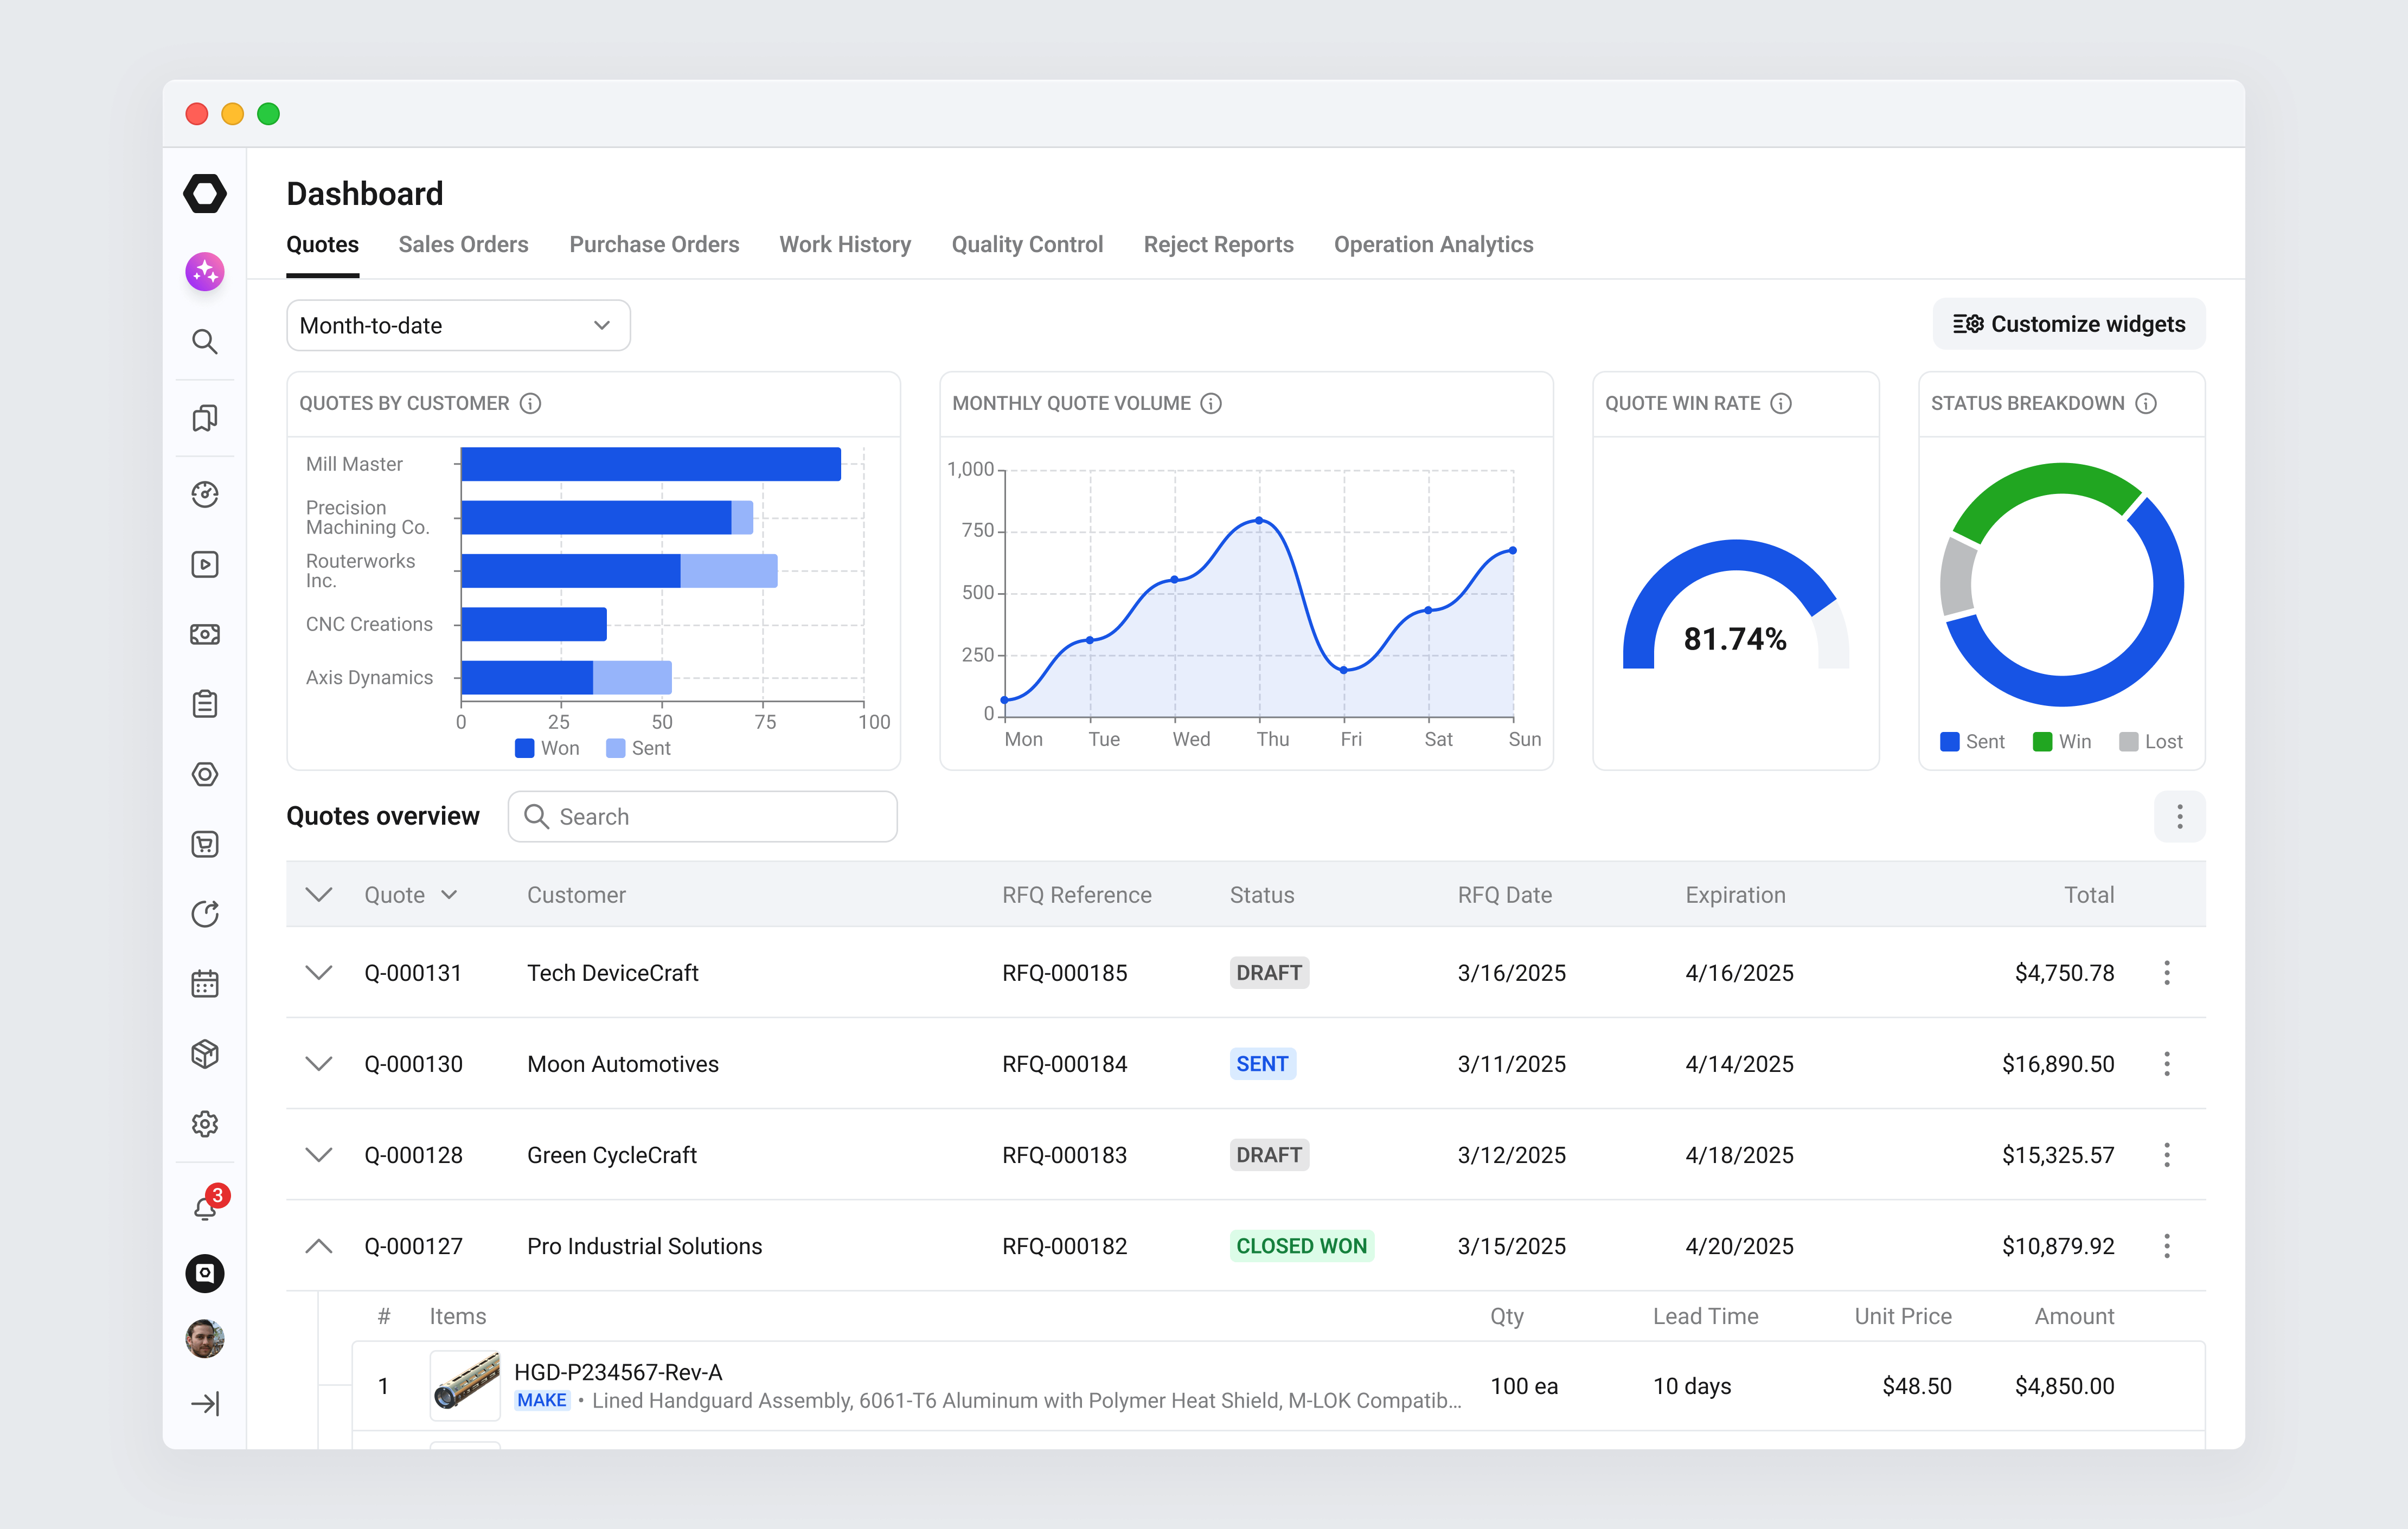The image size is (2408, 1529).
Task: Open row actions for Q-000131
Action: coord(2167,973)
